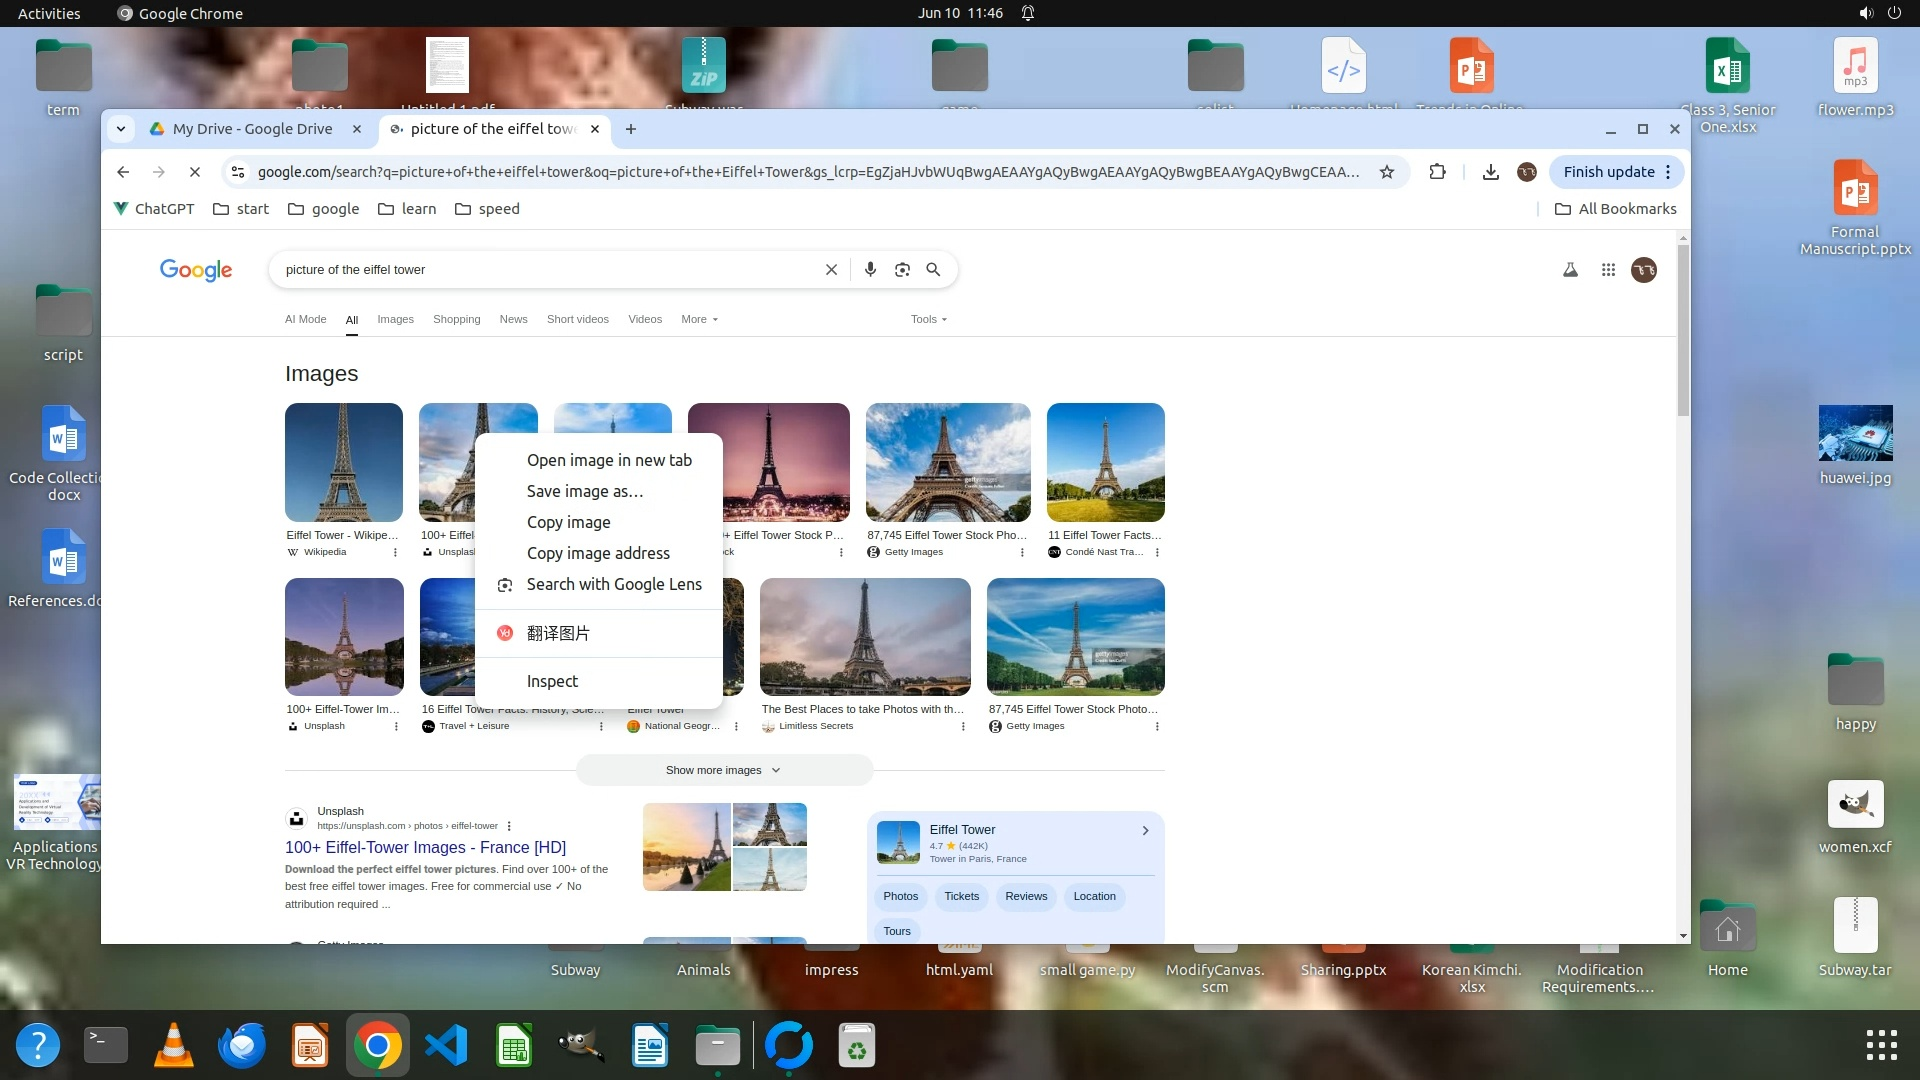
Task: Click the Finish update button
Action: (x=1608, y=172)
